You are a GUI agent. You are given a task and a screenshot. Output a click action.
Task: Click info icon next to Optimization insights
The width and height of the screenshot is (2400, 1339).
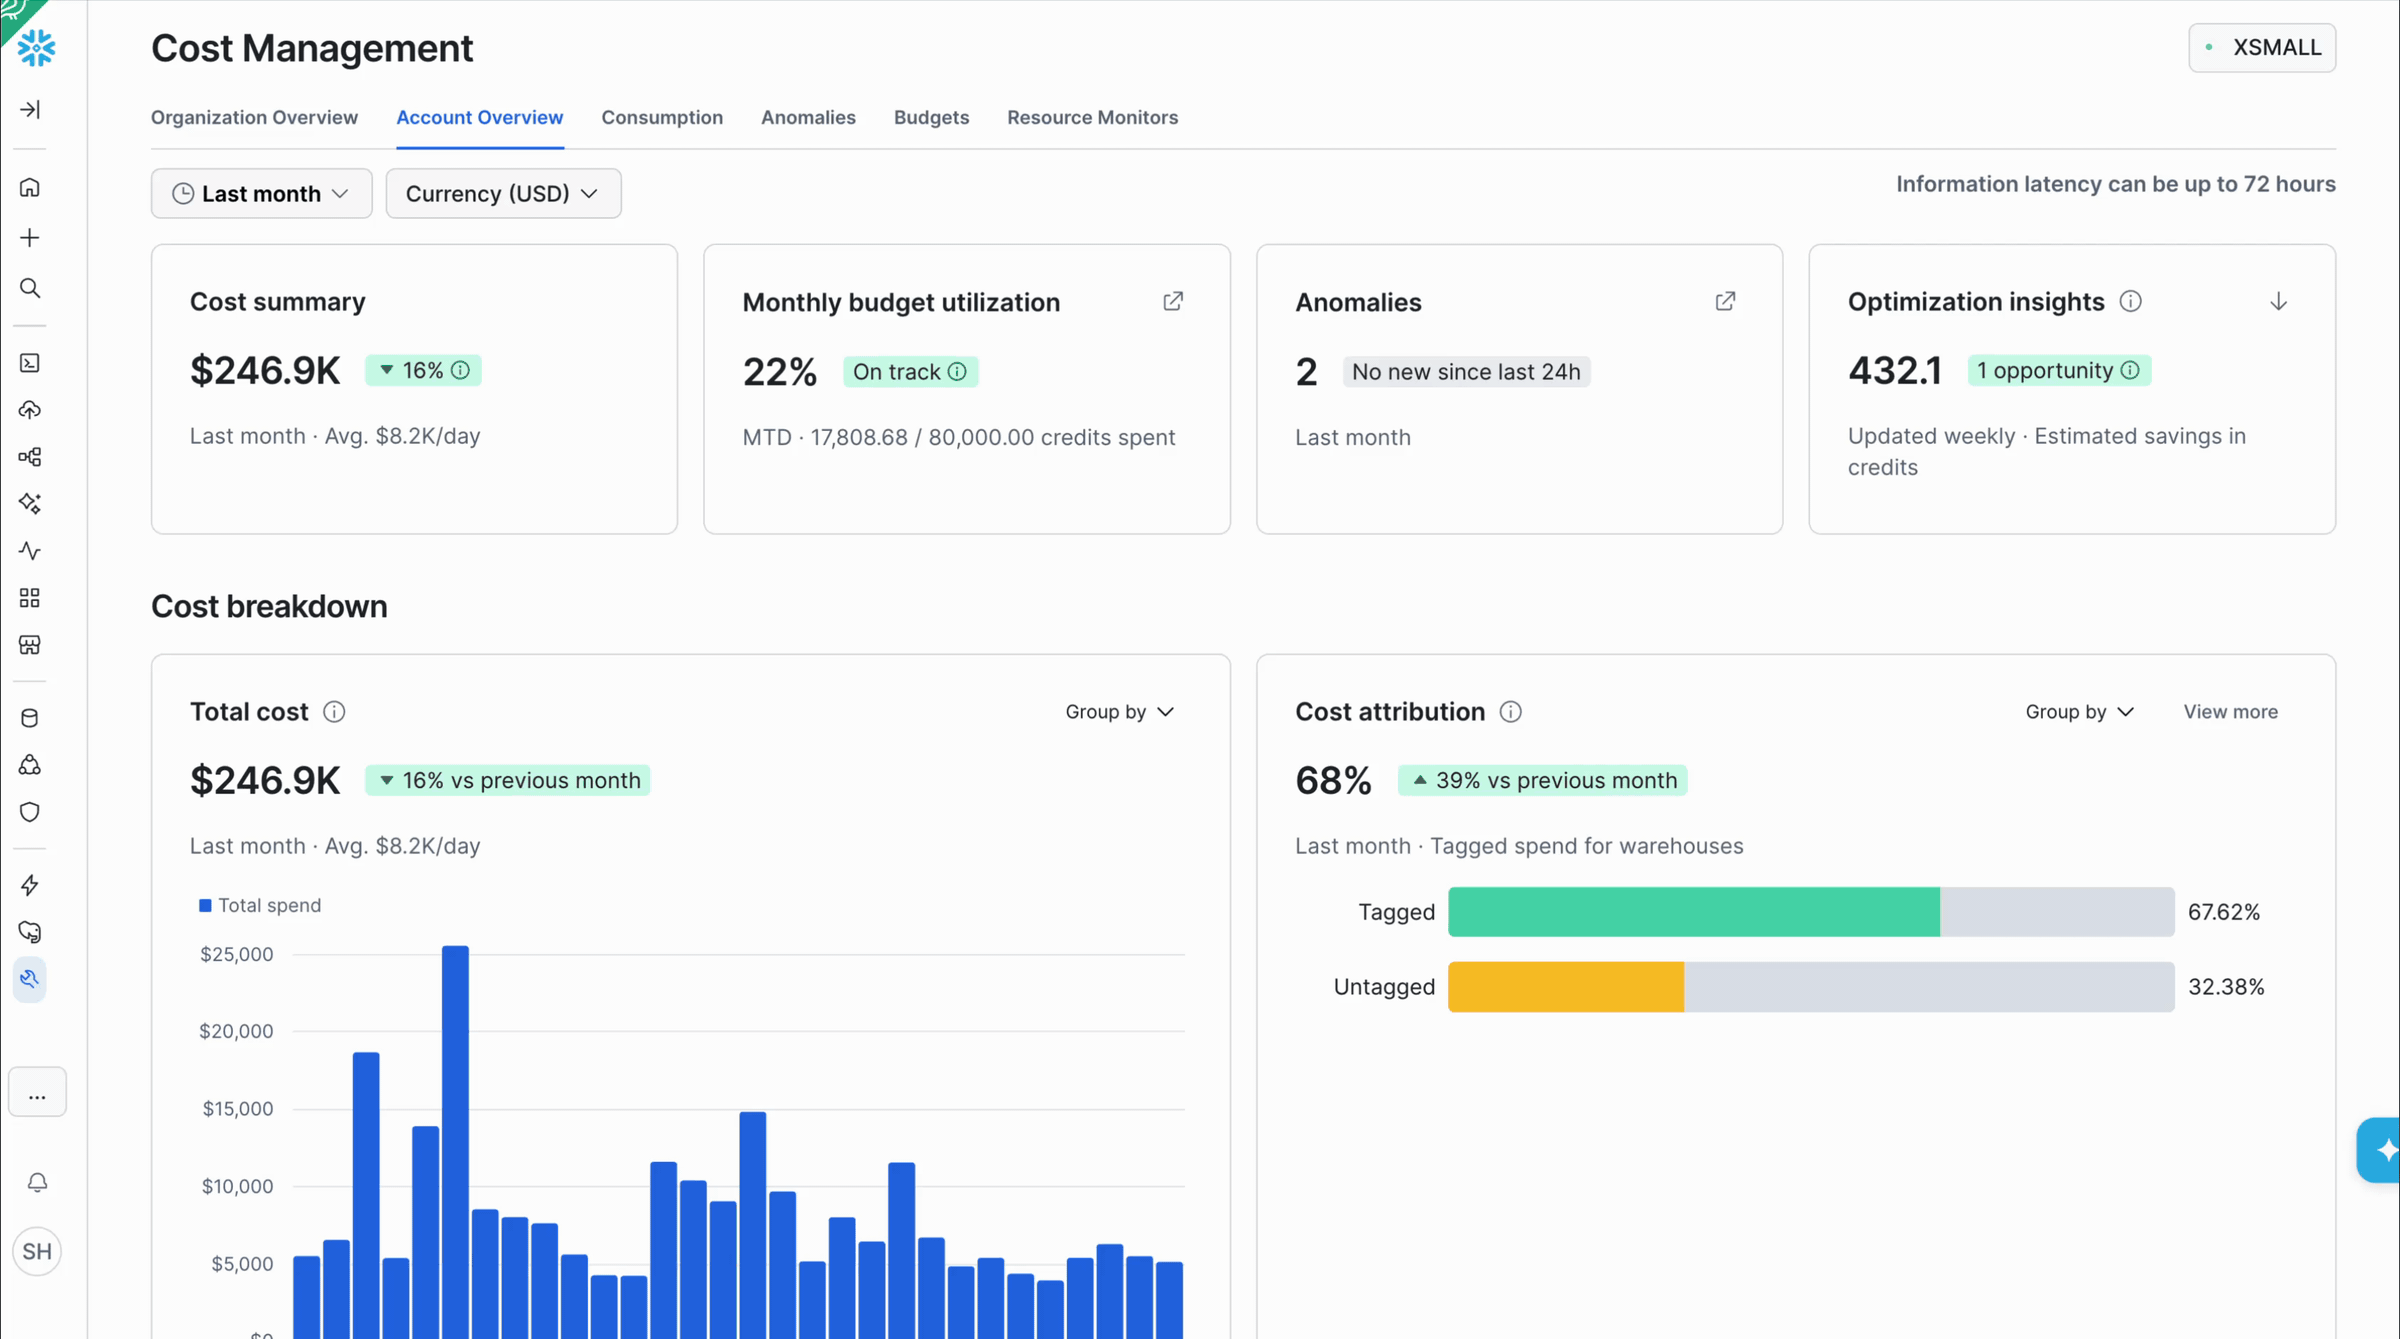(x=2131, y=301)
